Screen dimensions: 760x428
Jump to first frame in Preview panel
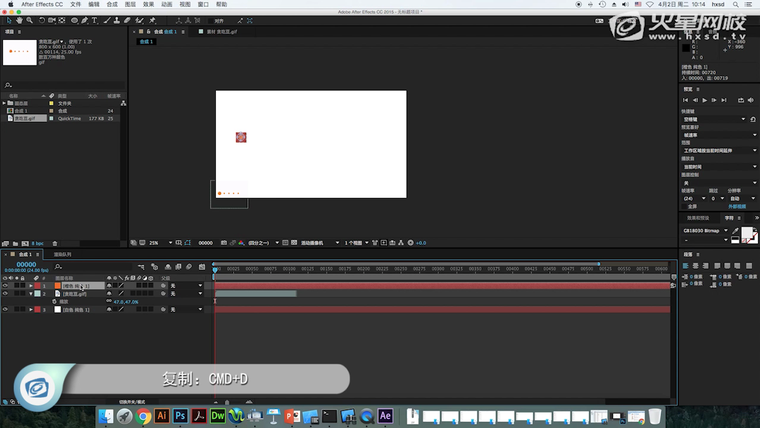[x=685, y=100]
